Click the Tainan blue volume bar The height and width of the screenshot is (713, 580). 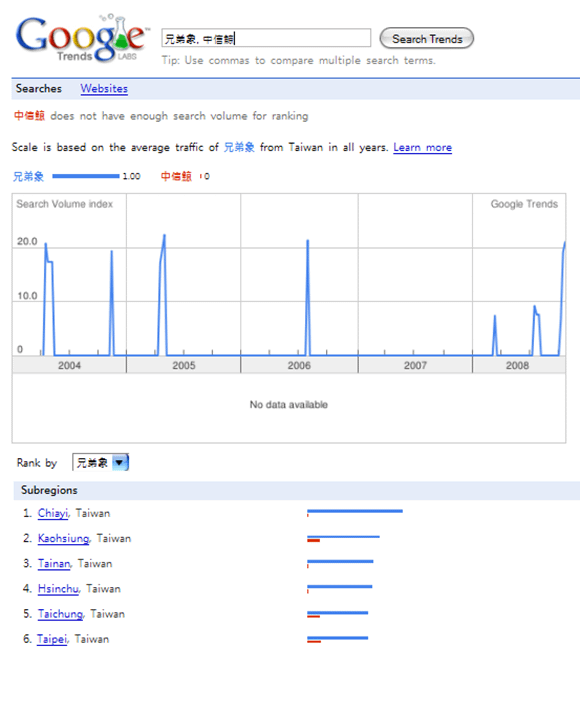click(x=340, y=562)
